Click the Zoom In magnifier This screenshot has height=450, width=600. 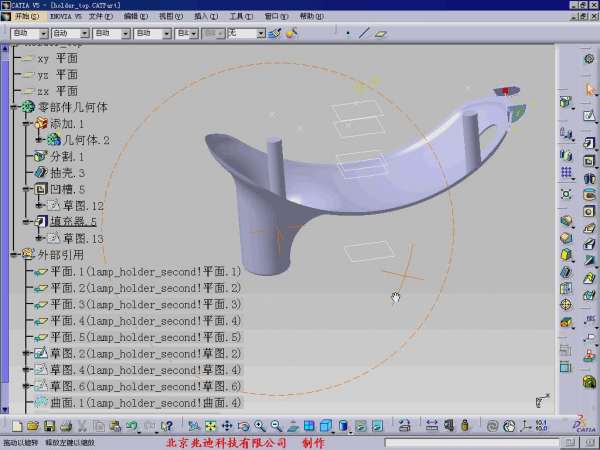pyautogui.click(x=260, y=426)
